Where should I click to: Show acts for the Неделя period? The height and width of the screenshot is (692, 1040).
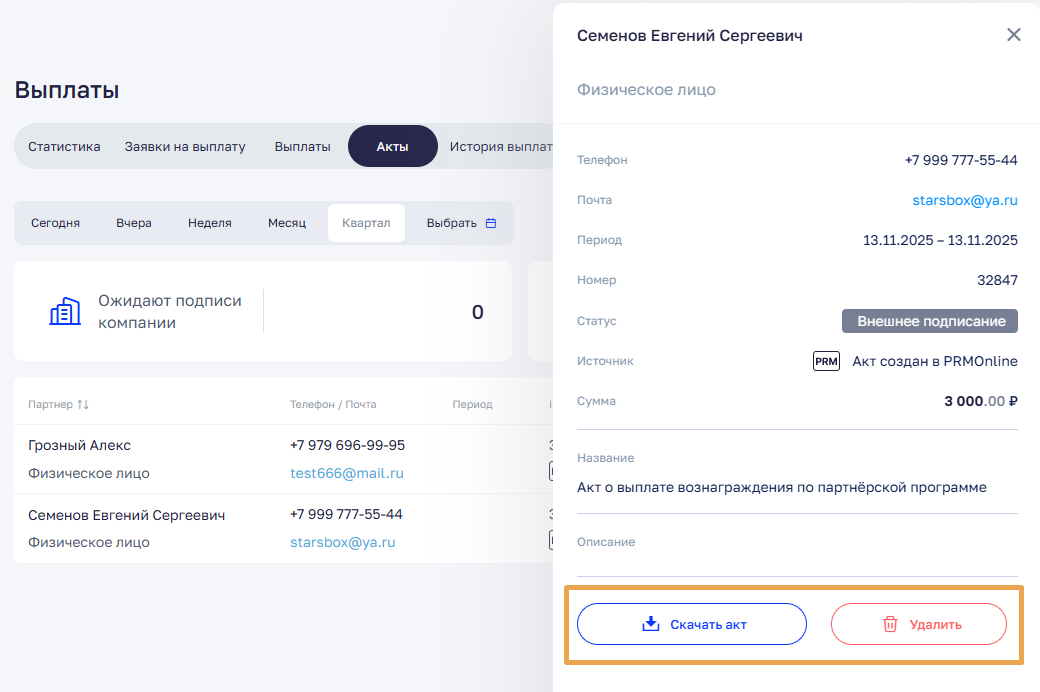click(210, 223)
